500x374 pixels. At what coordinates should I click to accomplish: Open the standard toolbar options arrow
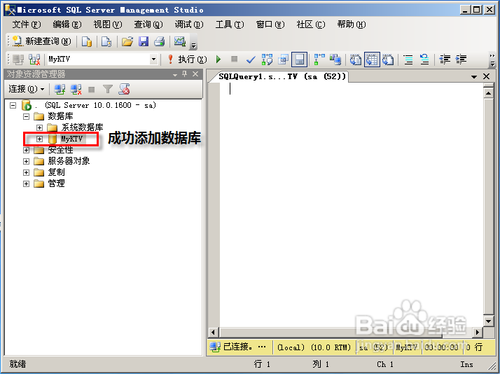193,44
